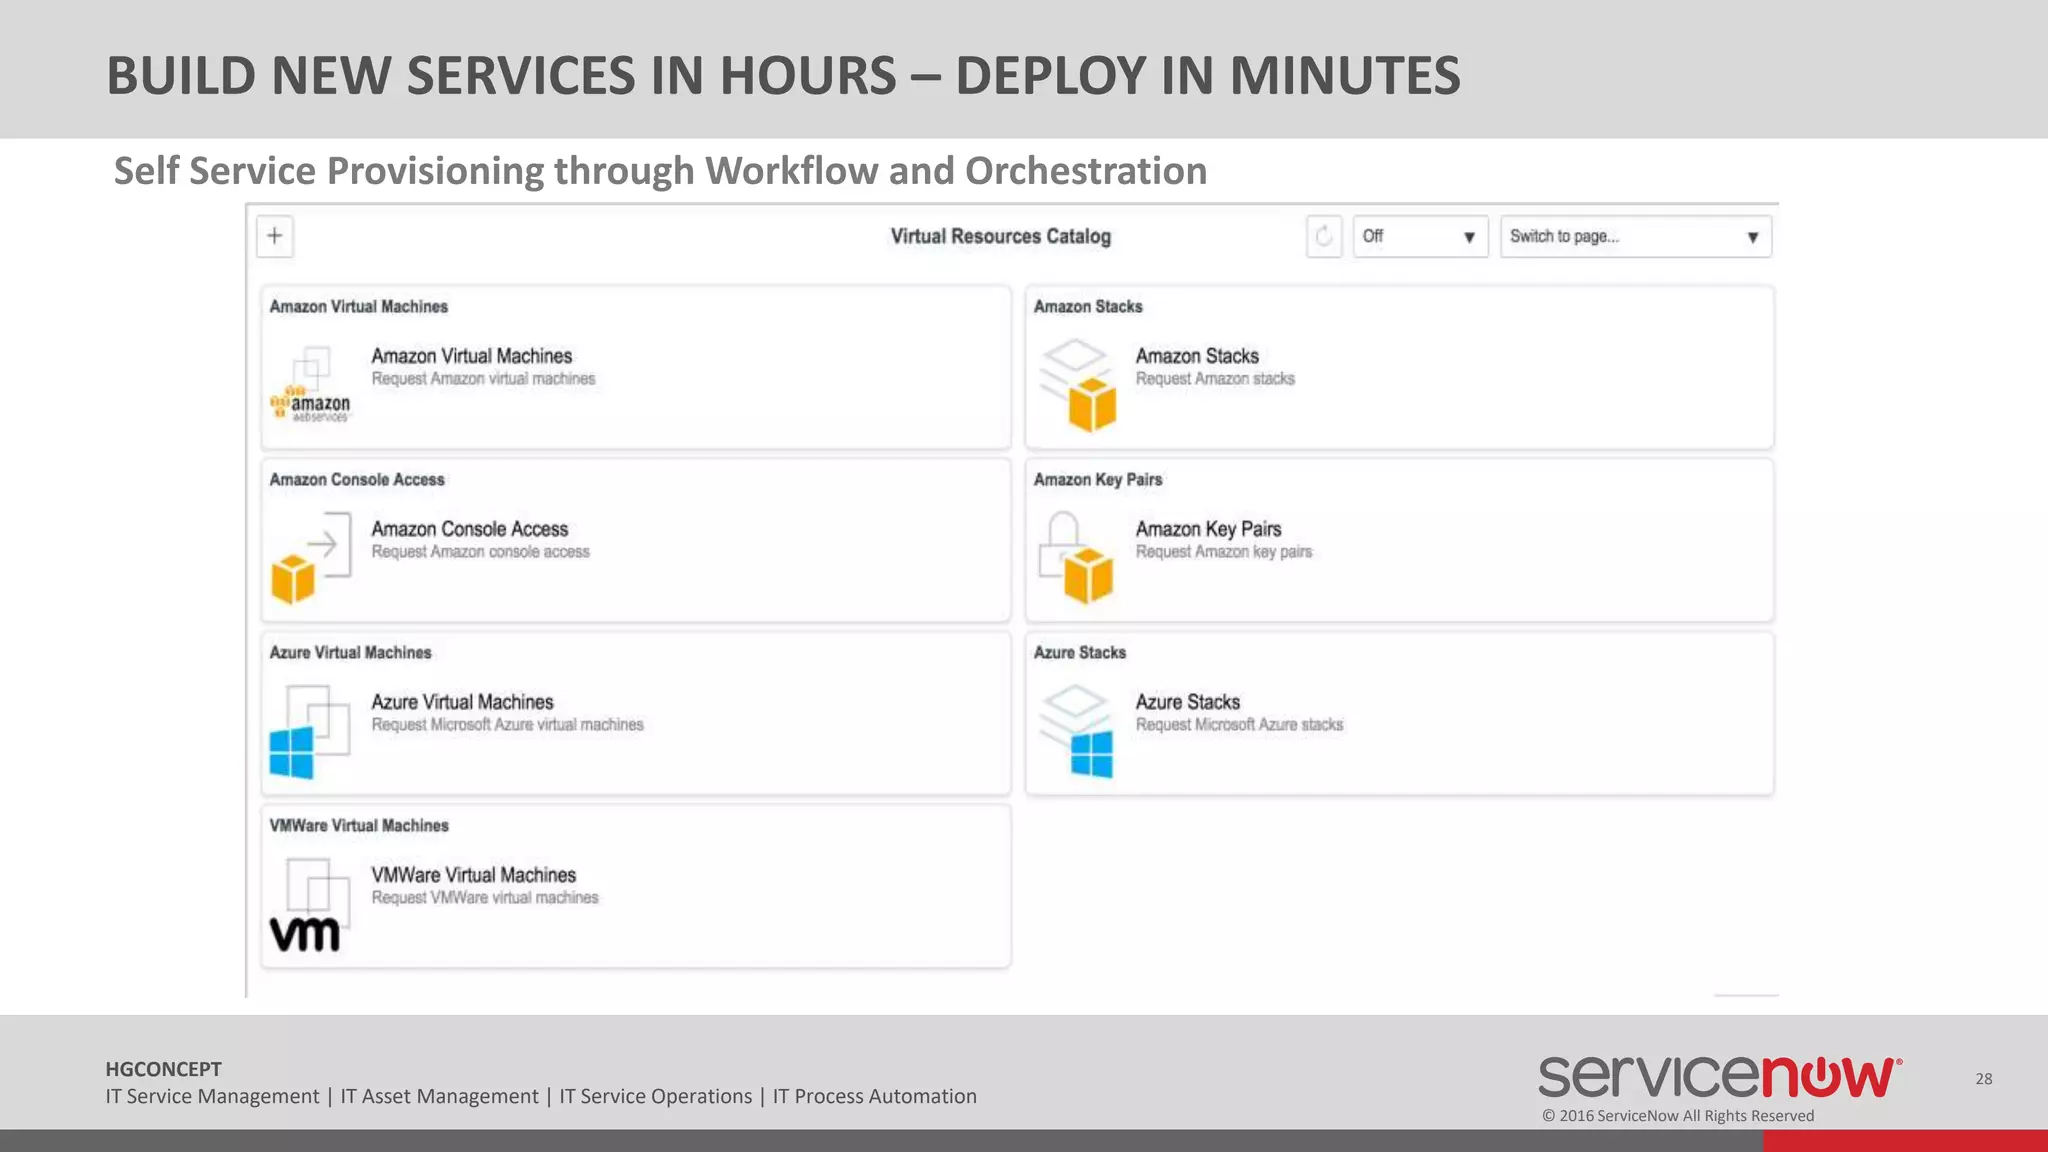This screenshot has height=1152, width=2048.
Task: Open the Amazon Console Access item link
Action: 470,529
